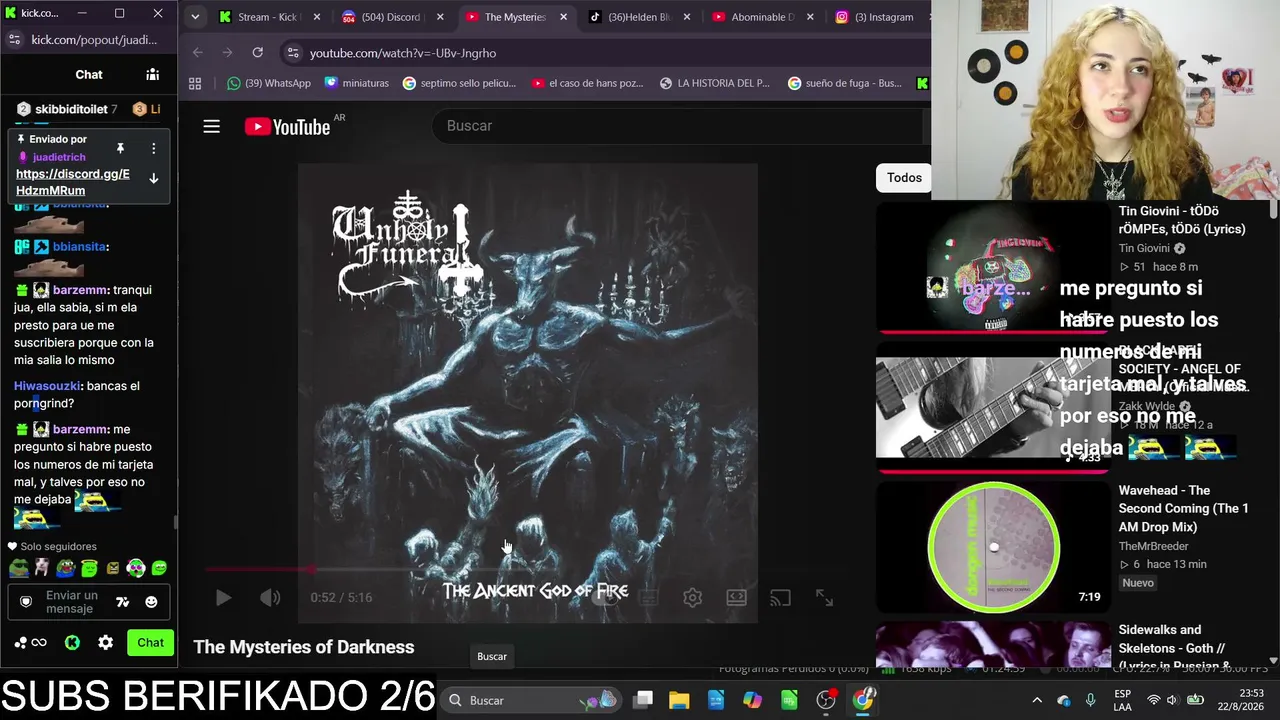This screenshot has width=1280, height=720.
Task: Open the (39) WhatsApp bookmark
Action: point(268,83)
